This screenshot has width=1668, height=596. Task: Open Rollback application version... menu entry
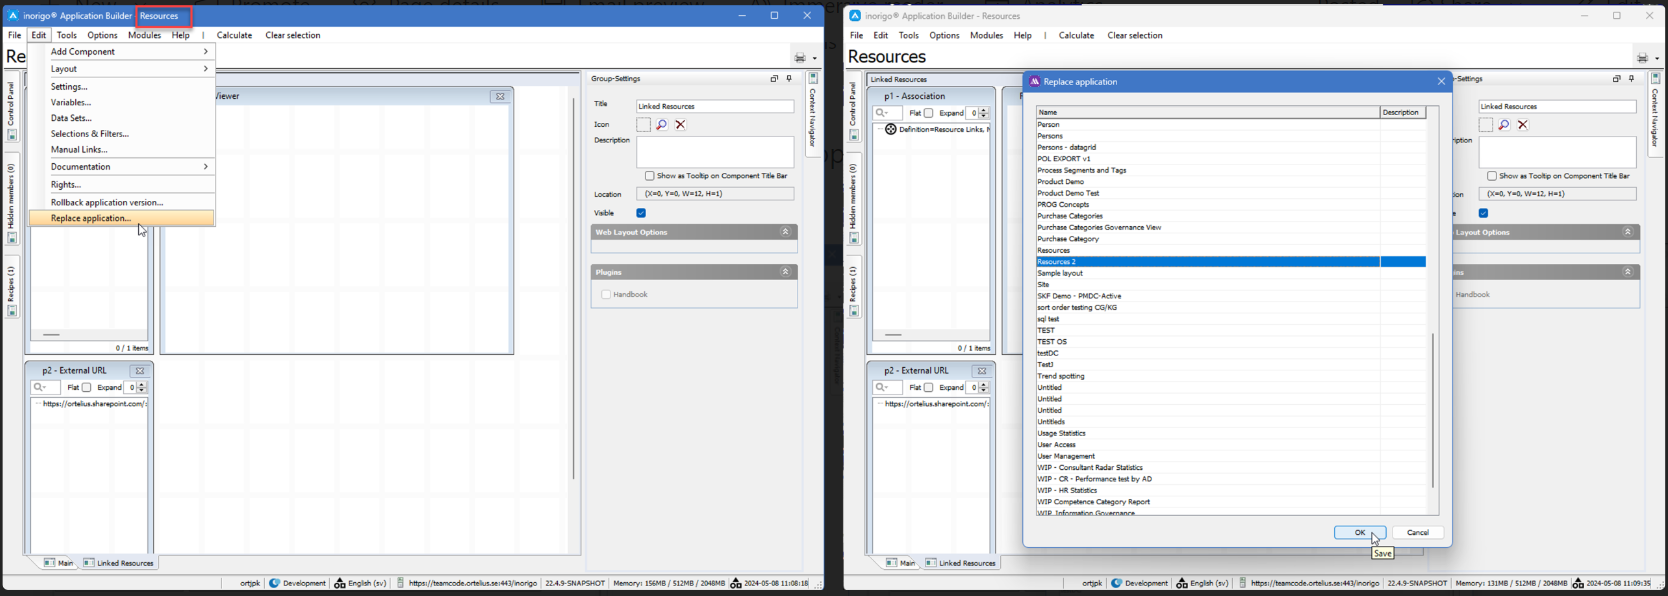(x=107, y=202)
